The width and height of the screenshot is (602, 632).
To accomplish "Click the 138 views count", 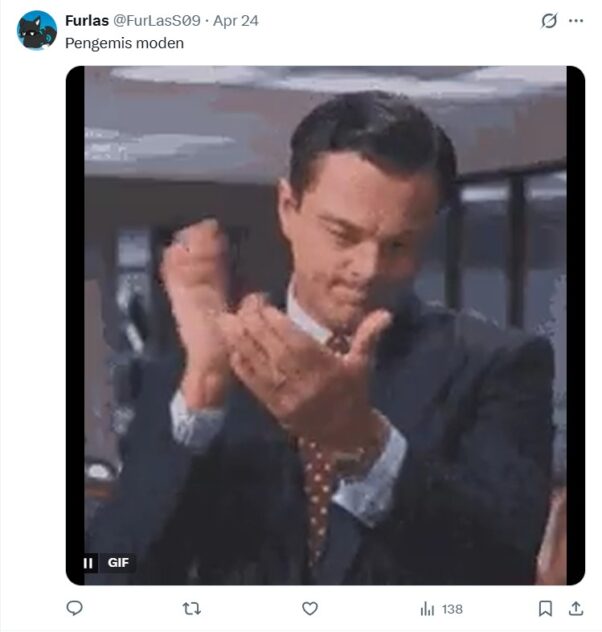I will (452, 609).
